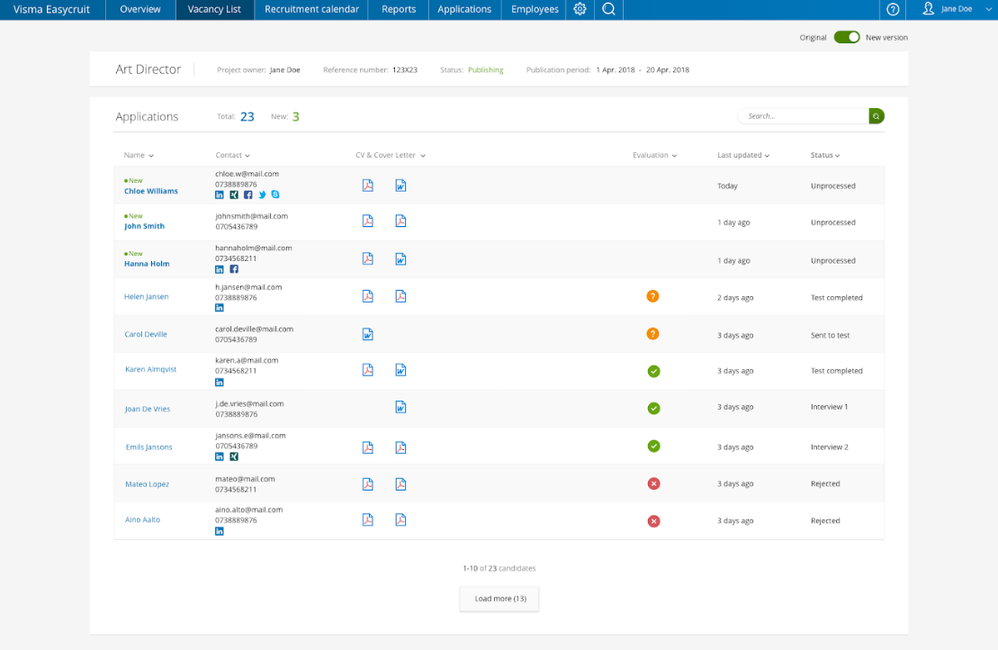Go to the Reports tab
This screenshot has width=998, height=650.
click(x=398, y=9)
